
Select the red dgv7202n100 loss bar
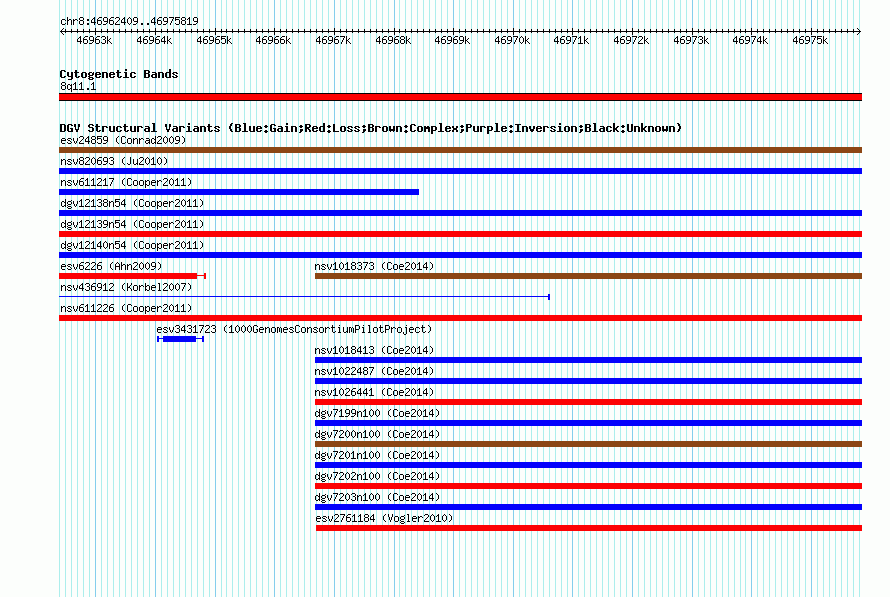point(589,486)
